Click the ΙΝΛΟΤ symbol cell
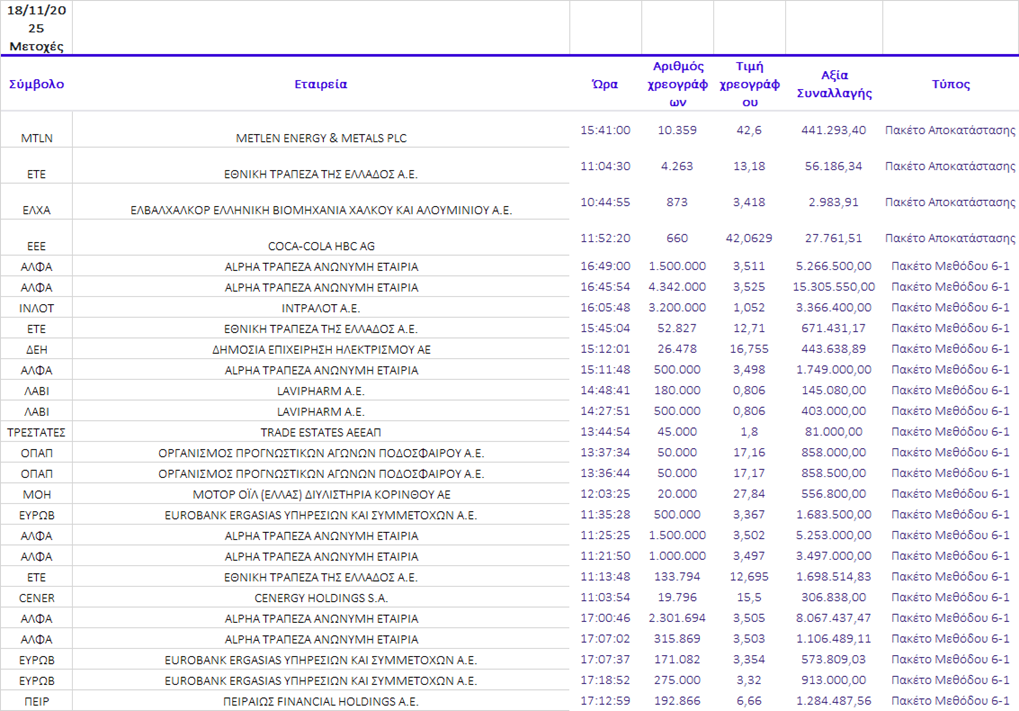 pyautogui.click(x=36, y=308)
